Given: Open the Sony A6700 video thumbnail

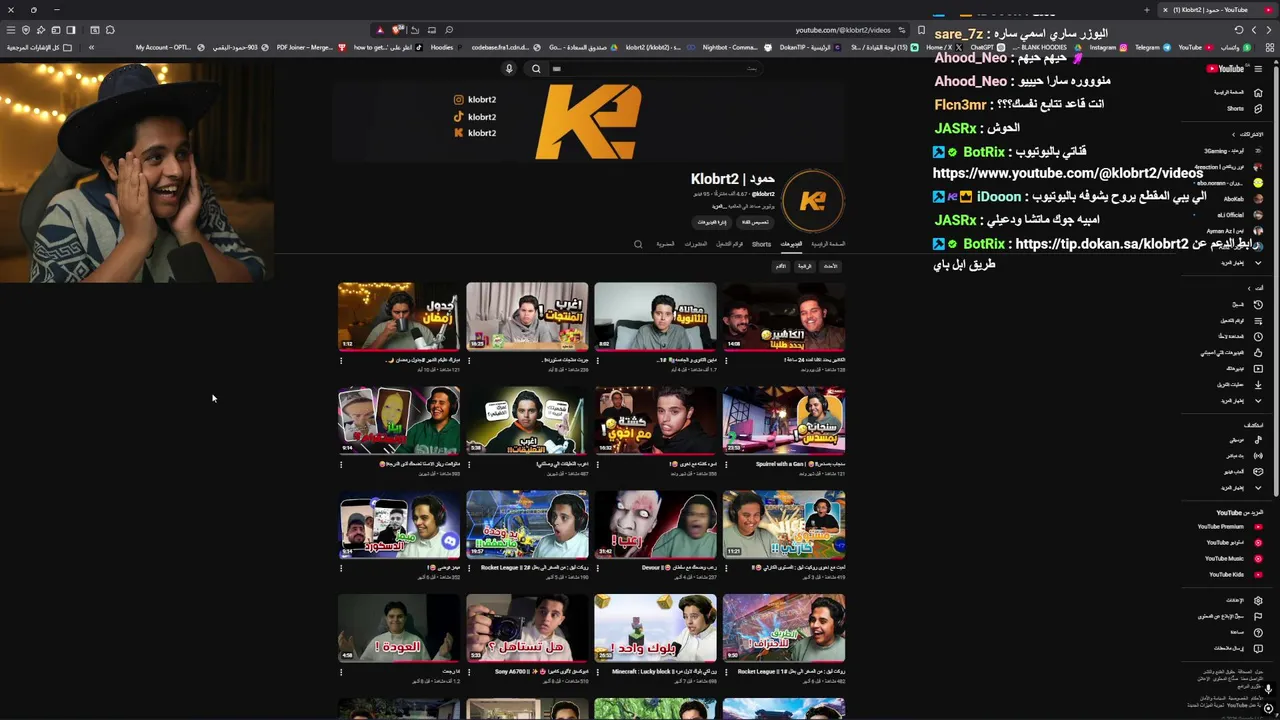Looking at the screenshot, I should [x=527, y=628].
